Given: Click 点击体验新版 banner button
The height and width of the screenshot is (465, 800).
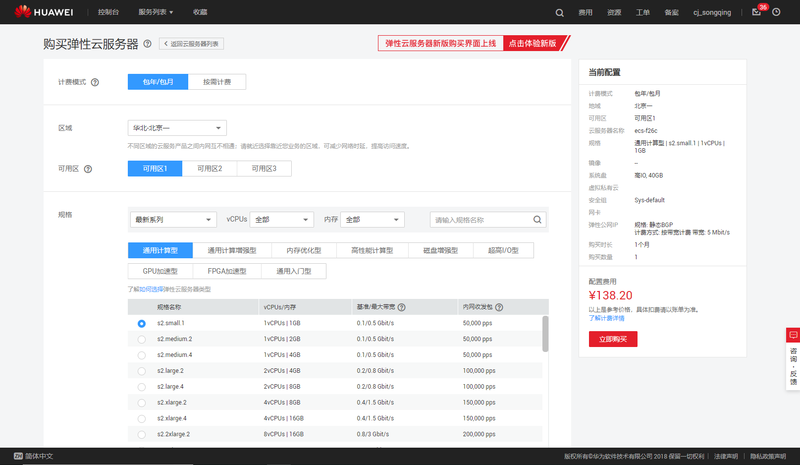Looking at the screenshot, I should coord(533,43).
